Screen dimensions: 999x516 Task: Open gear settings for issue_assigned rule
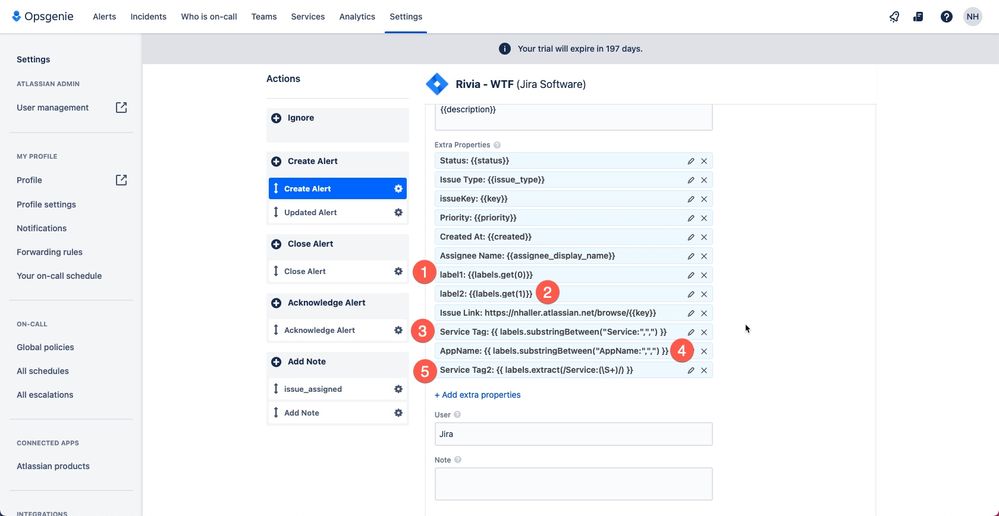(398, 389)
